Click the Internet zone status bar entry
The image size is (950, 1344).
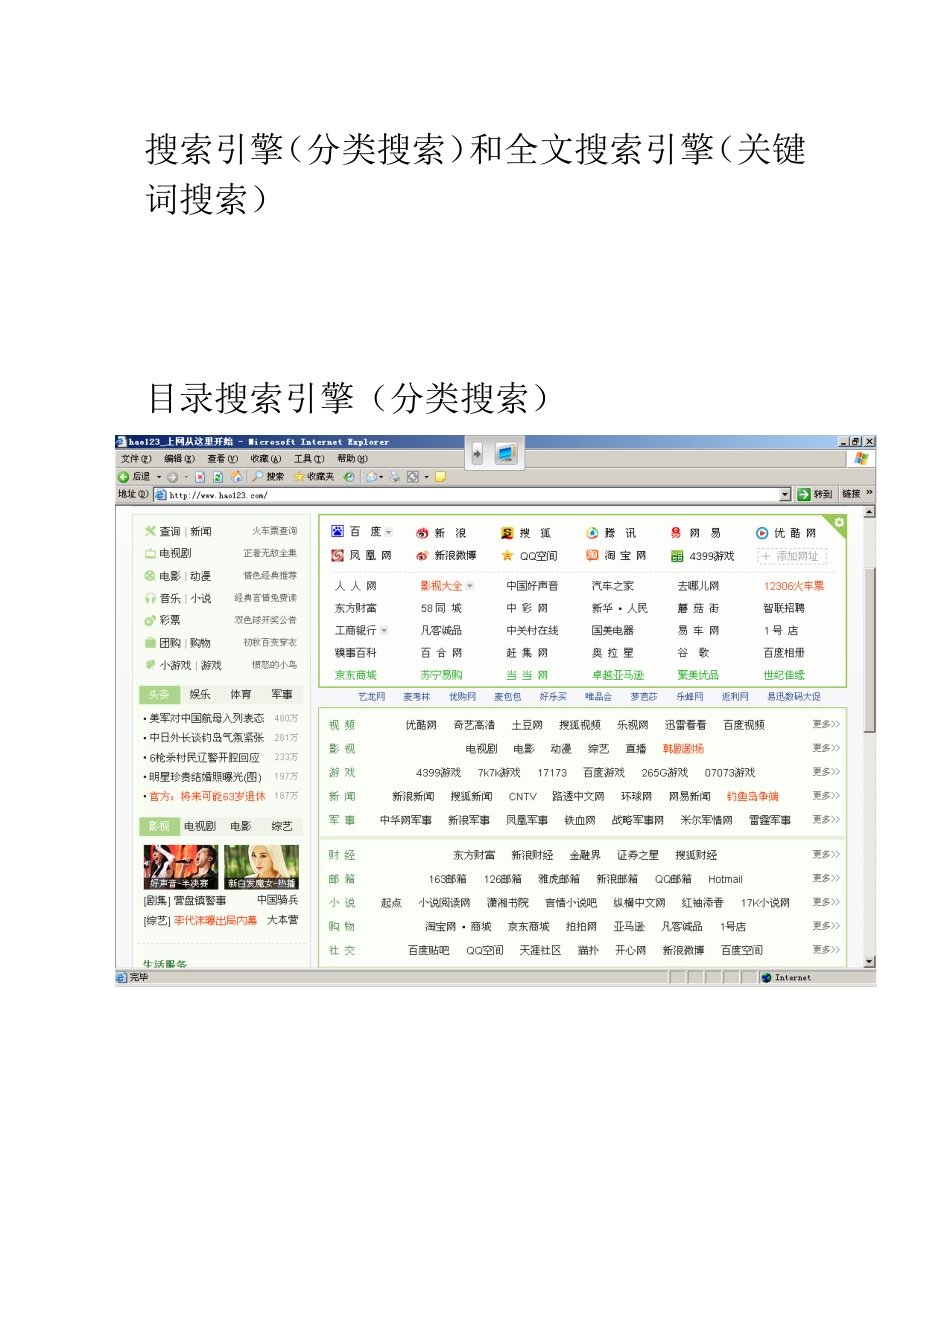pos(787,977)
